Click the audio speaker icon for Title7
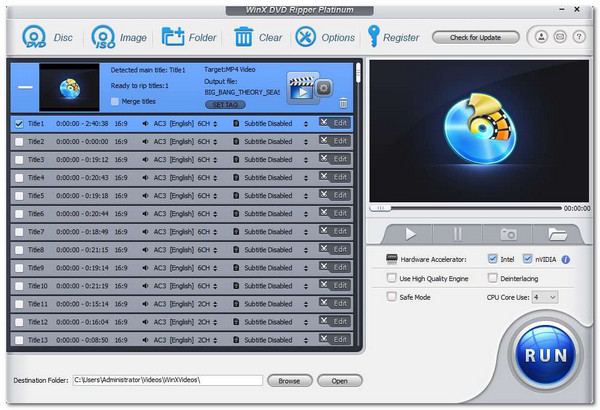600x410 pixels. [145, 232]
